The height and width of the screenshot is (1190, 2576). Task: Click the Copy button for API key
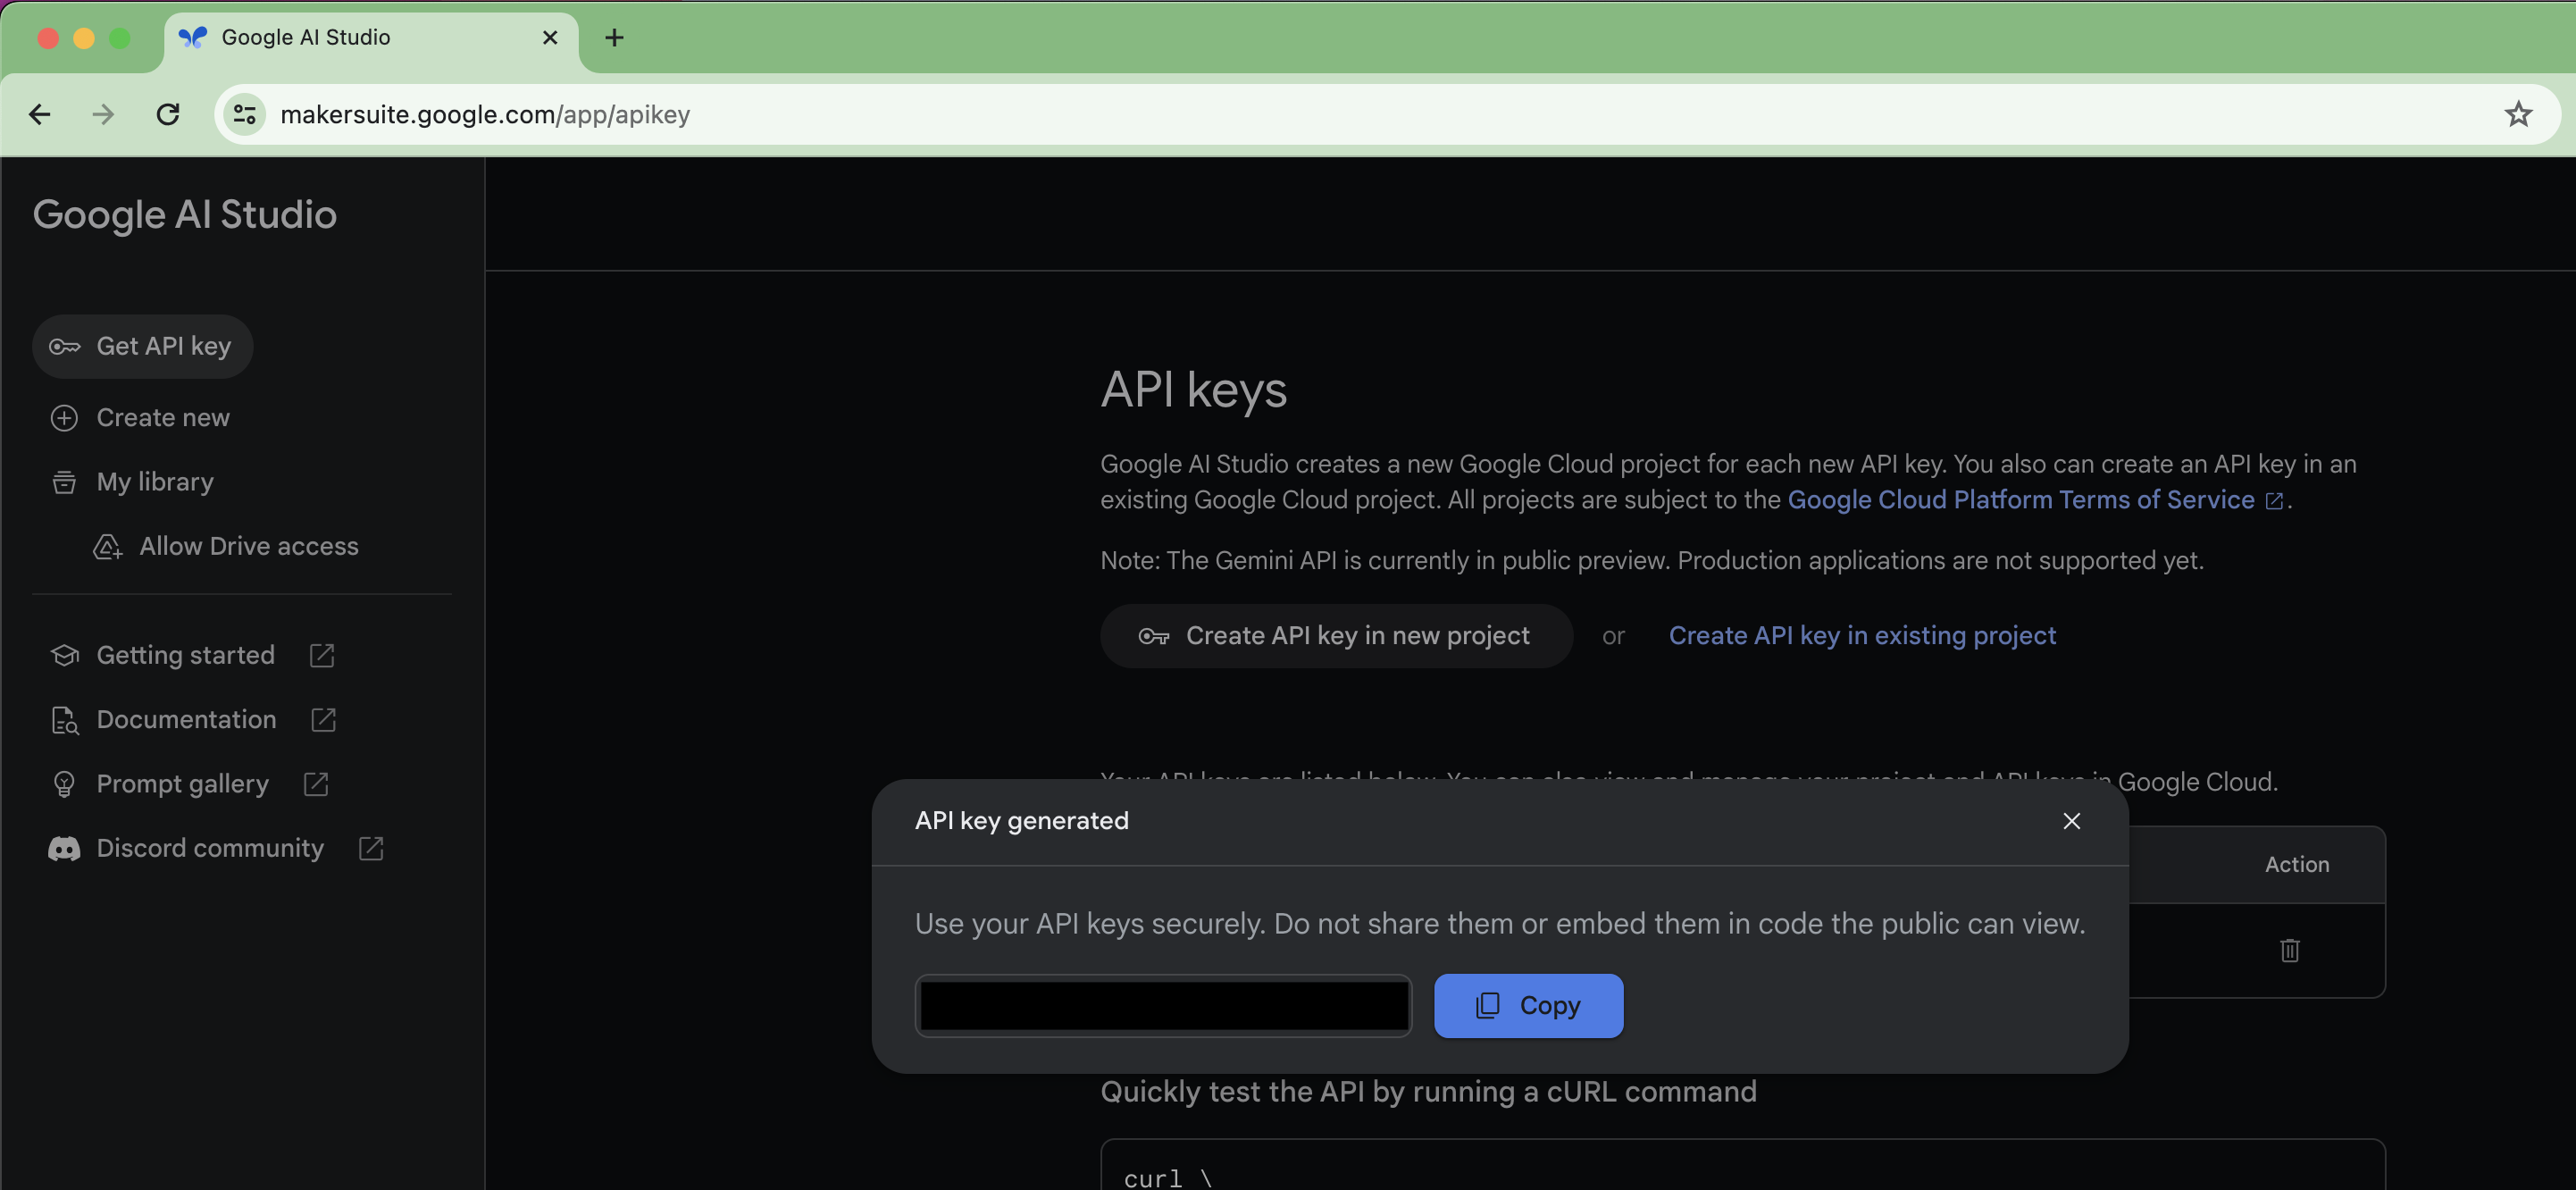click(1528, 1005)
